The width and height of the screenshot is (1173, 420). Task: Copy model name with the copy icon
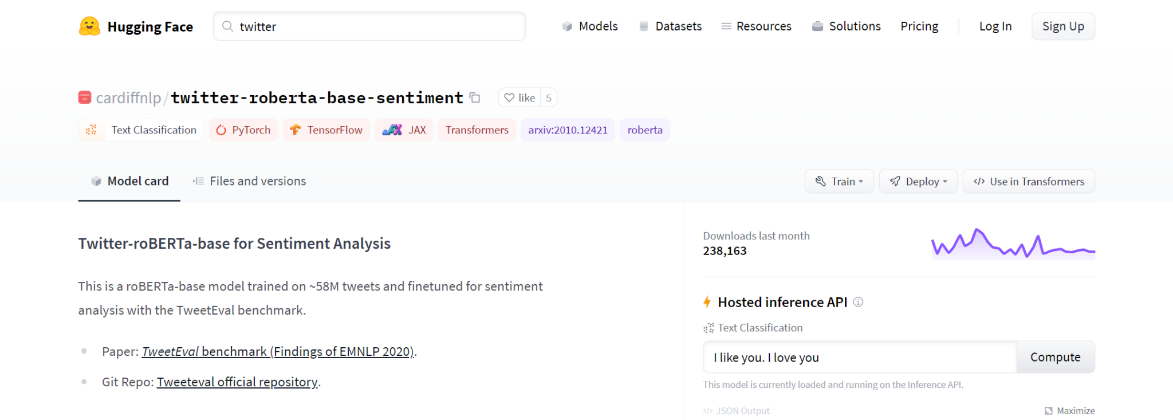pos(475,98)
